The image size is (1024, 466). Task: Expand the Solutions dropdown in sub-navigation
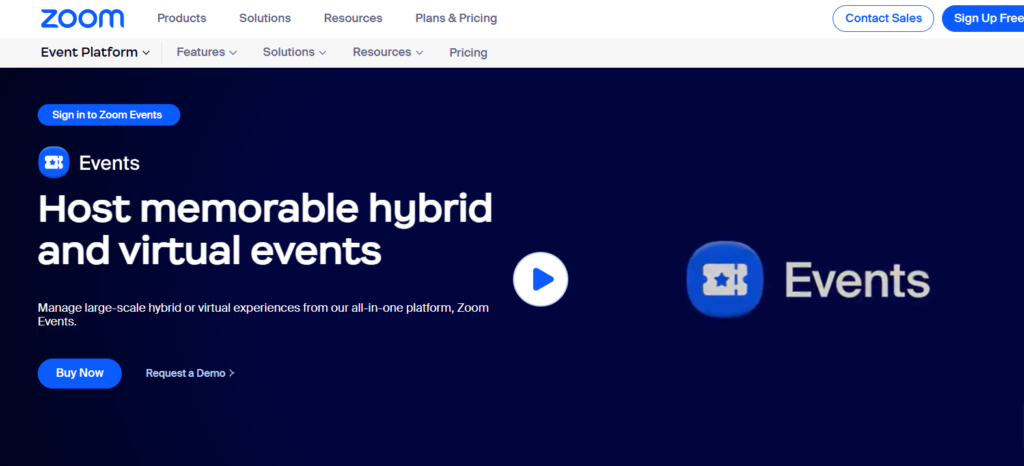295,52
